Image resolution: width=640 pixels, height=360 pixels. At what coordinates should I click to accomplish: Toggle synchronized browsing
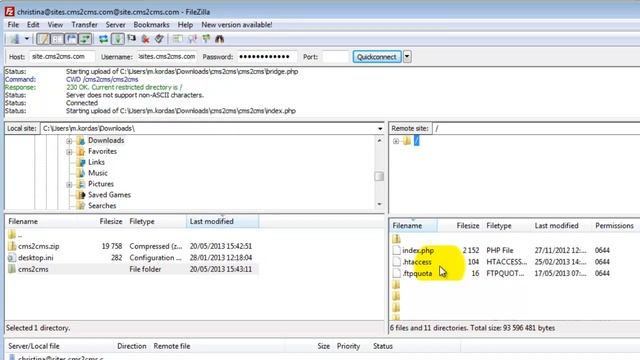(x=206, y=39)
